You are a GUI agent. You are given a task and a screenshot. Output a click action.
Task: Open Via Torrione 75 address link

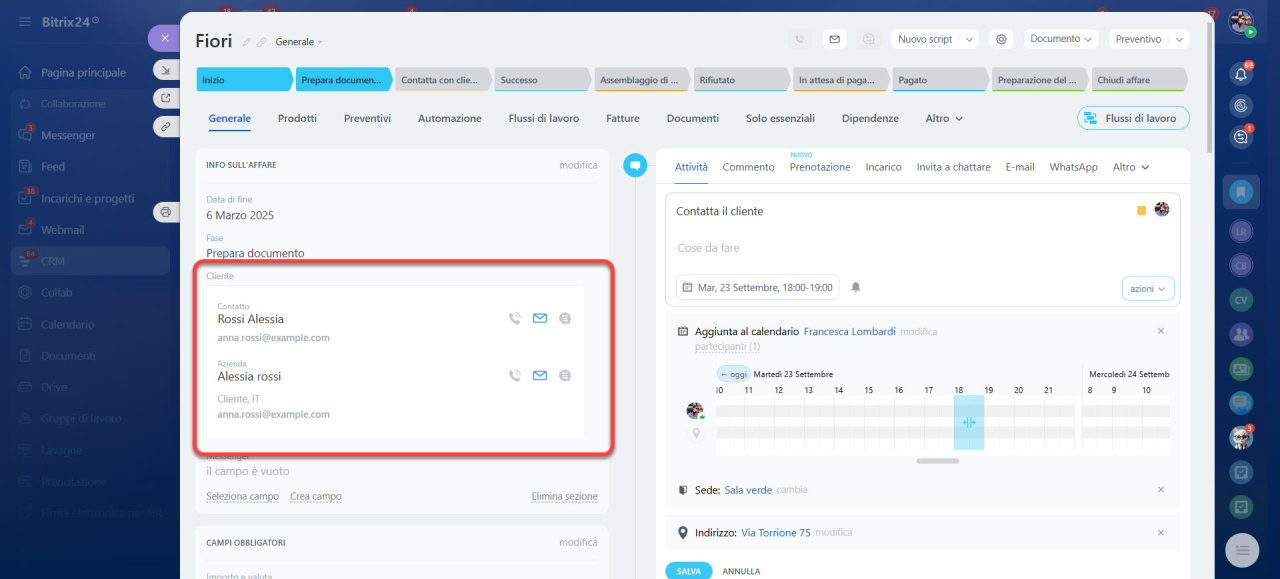tap(776, 533)
